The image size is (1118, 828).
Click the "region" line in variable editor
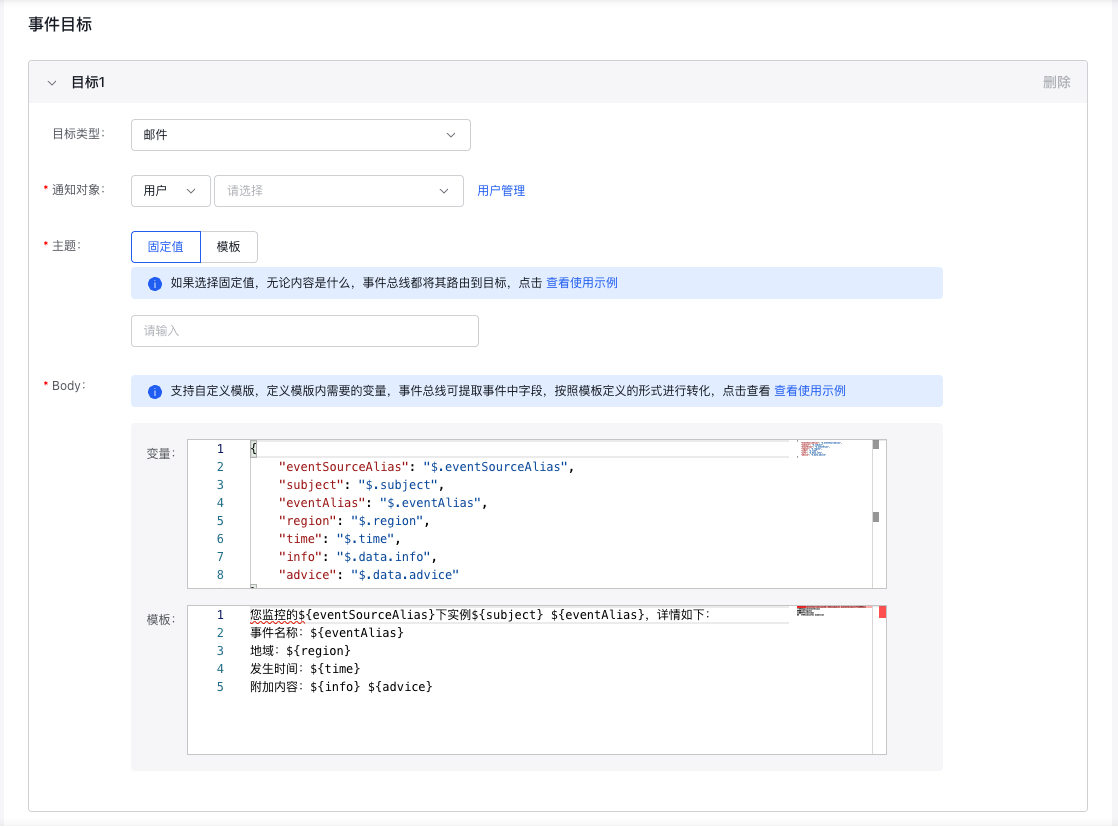pos(354,521)
